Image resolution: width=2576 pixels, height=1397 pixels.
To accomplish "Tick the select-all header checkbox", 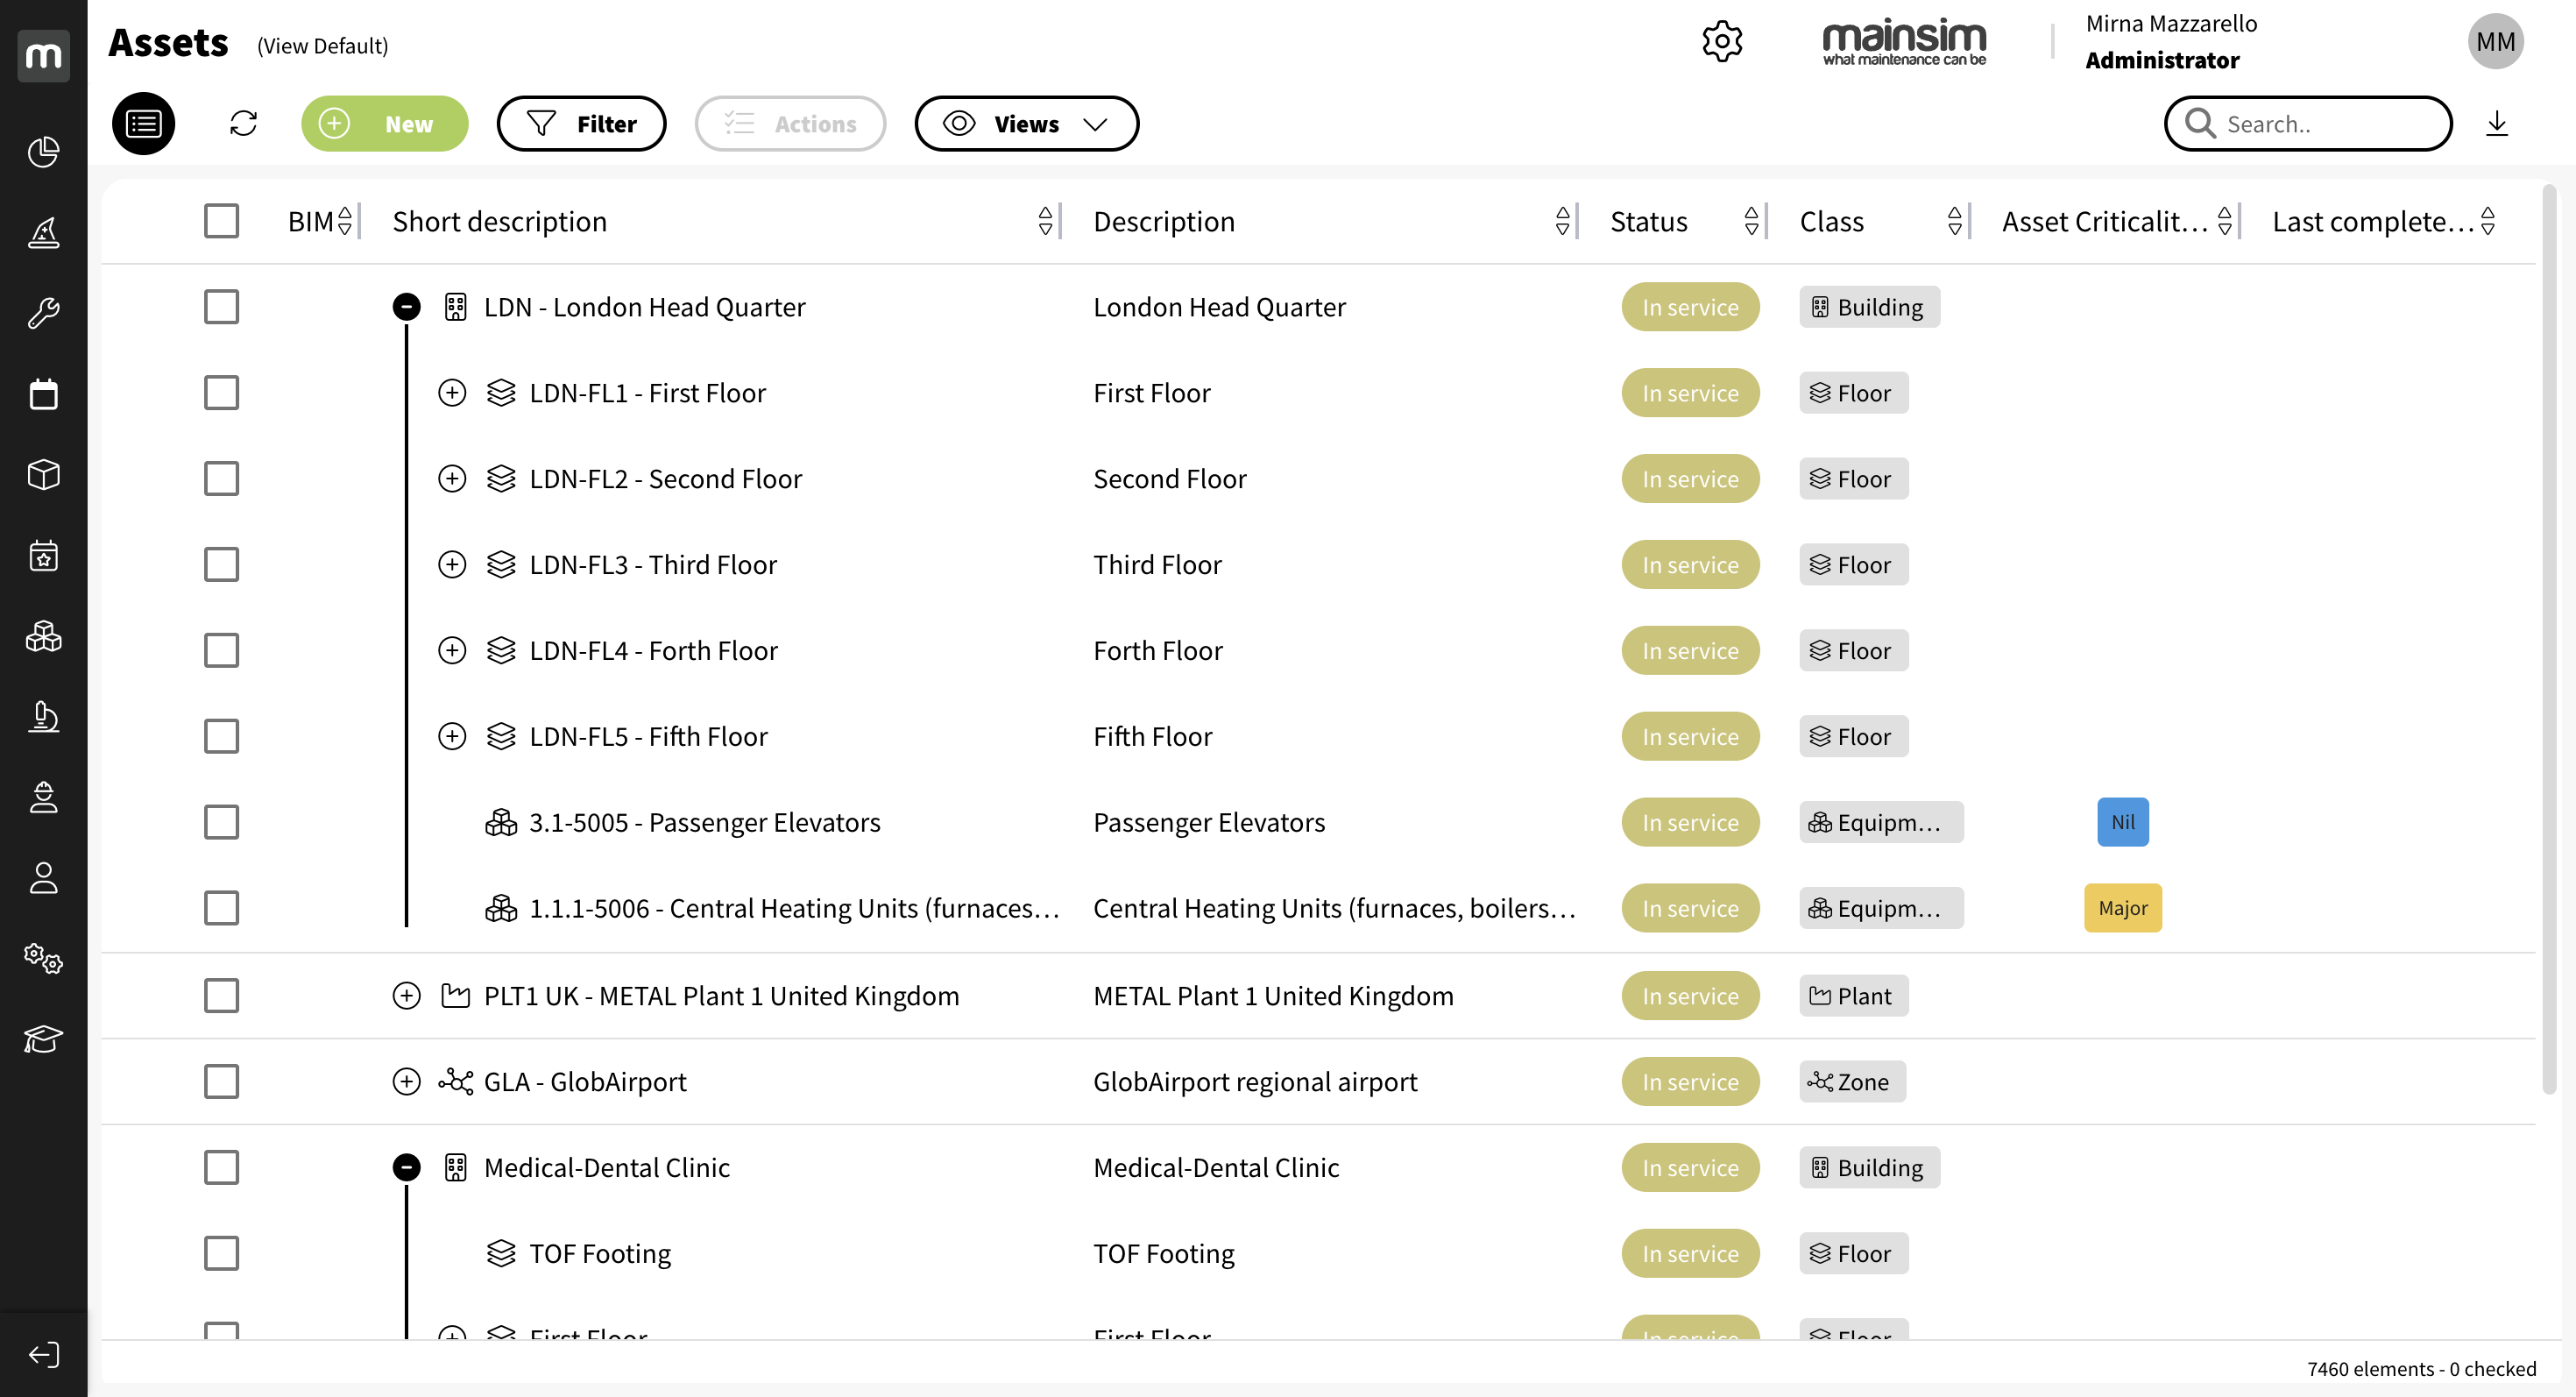I will coord(221,221).
